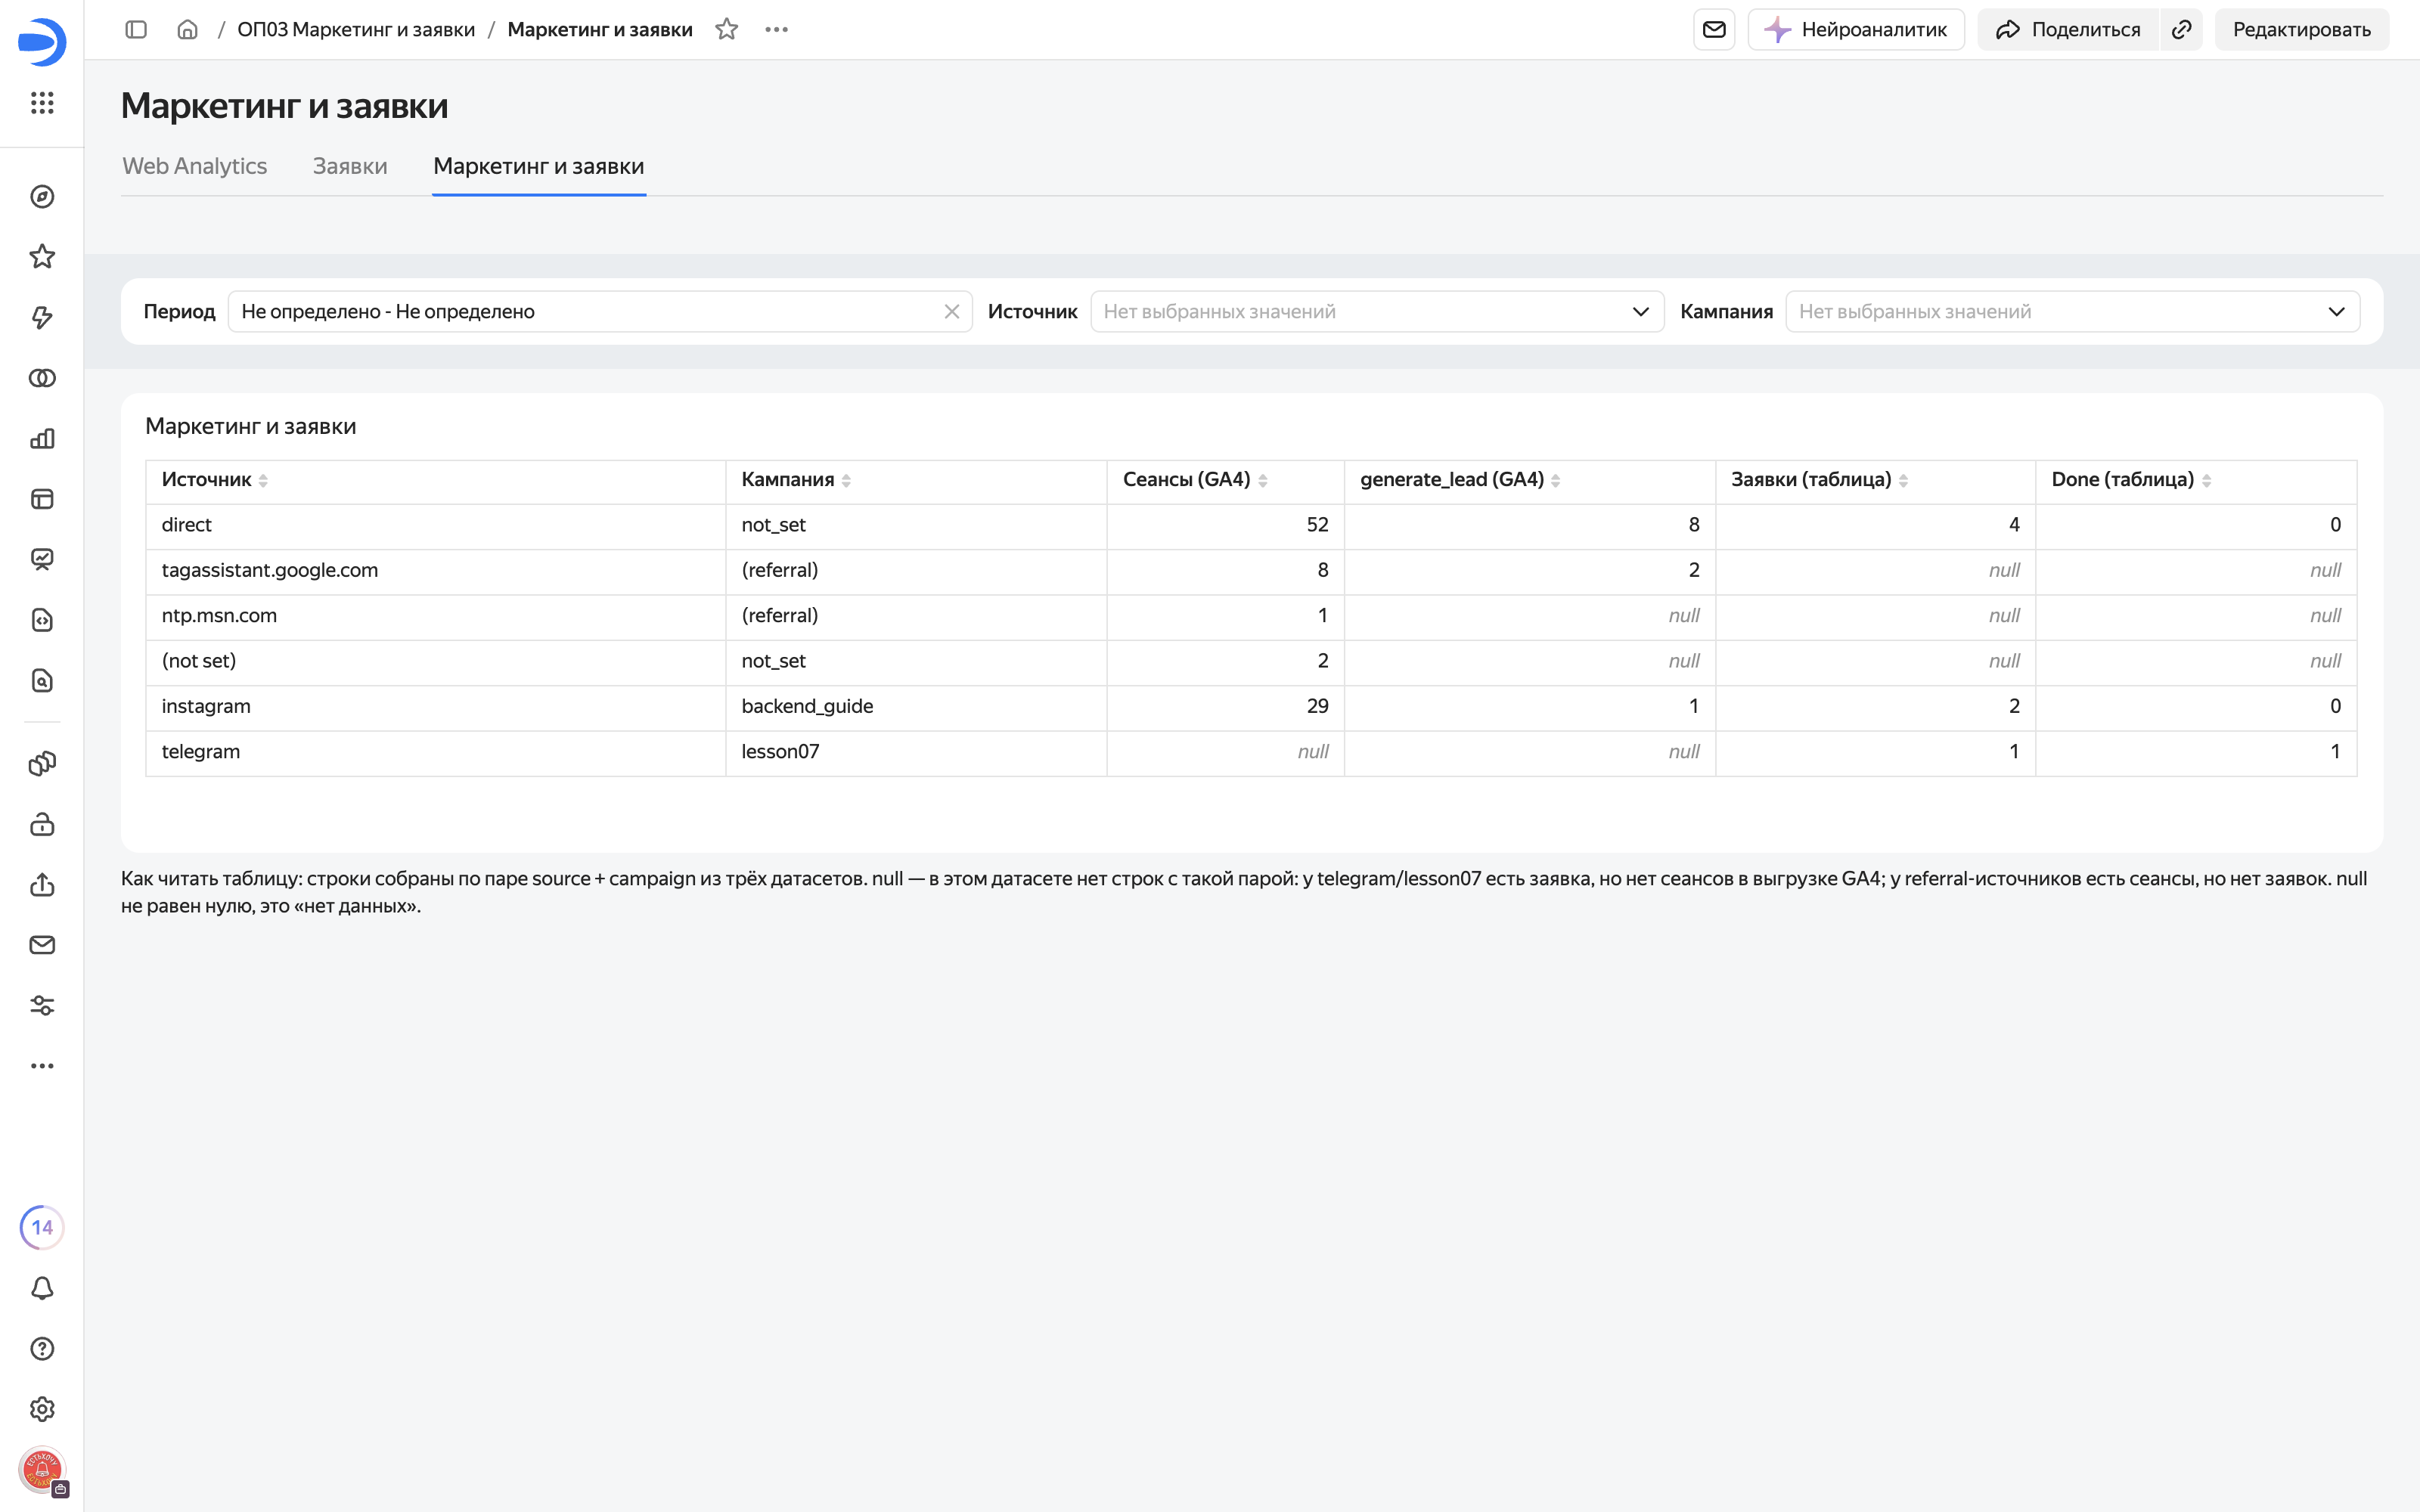
Task: Switch to the Заявки tab
Action: (350, 166)
